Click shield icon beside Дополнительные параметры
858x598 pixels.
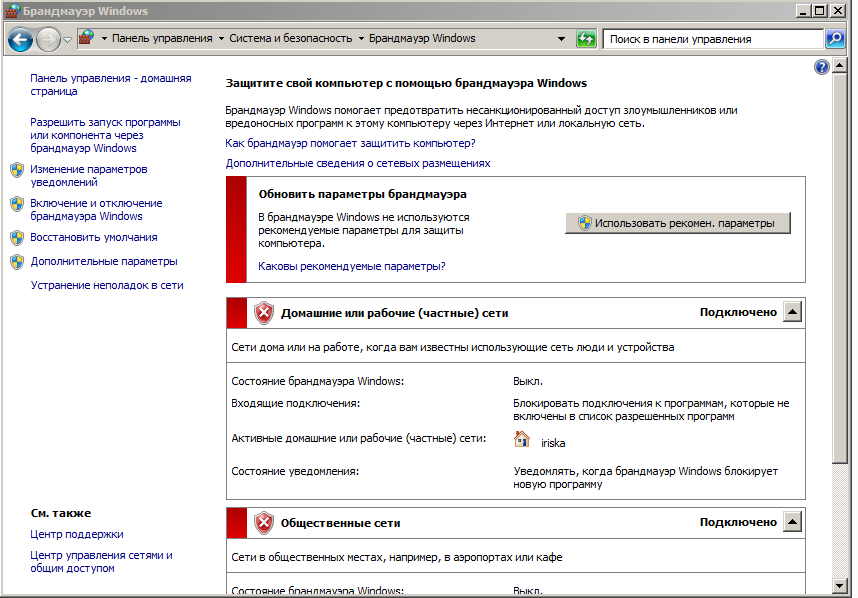pyautogui.click(x=17, y=262)
